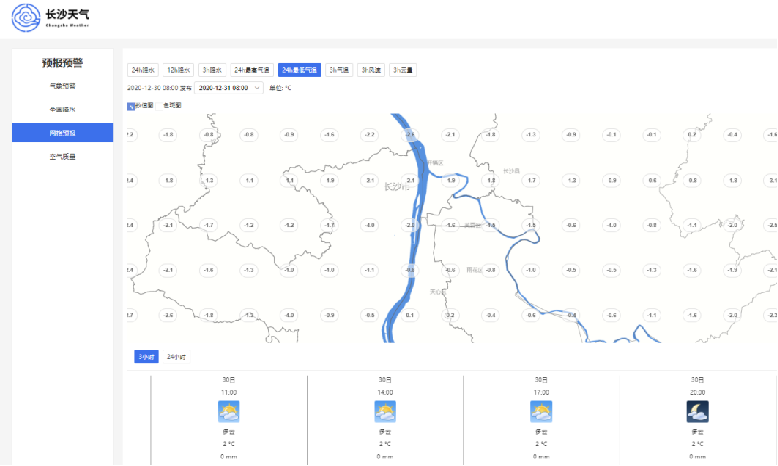Switch to the 3h降水 tab
Screen dimensions: 778x466
[x=212, y=70]
